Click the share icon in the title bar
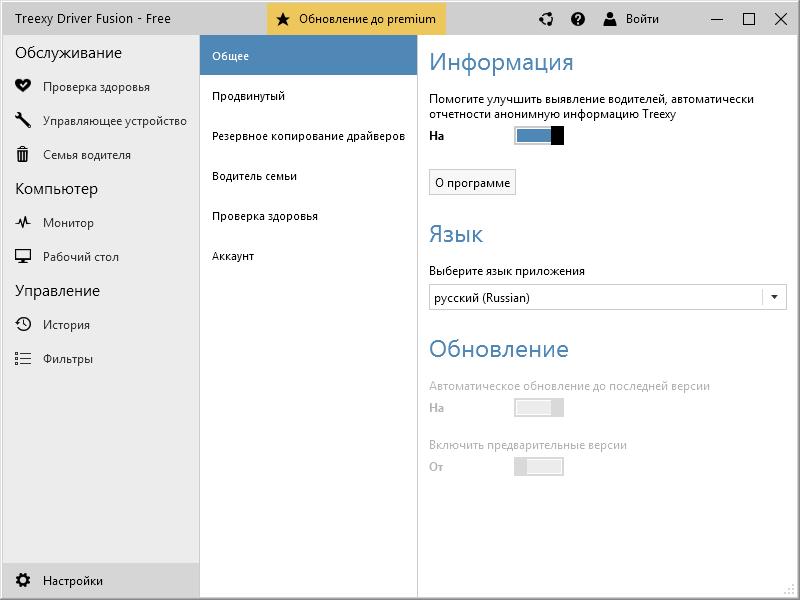The width and height of the screenshot is (800, 600). [546, 19]
